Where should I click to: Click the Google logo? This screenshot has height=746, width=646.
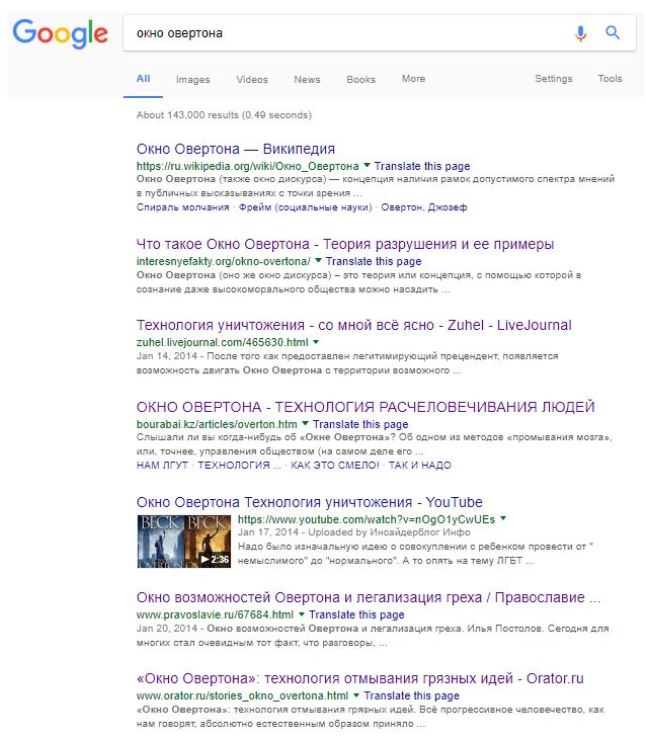point(60,33)
